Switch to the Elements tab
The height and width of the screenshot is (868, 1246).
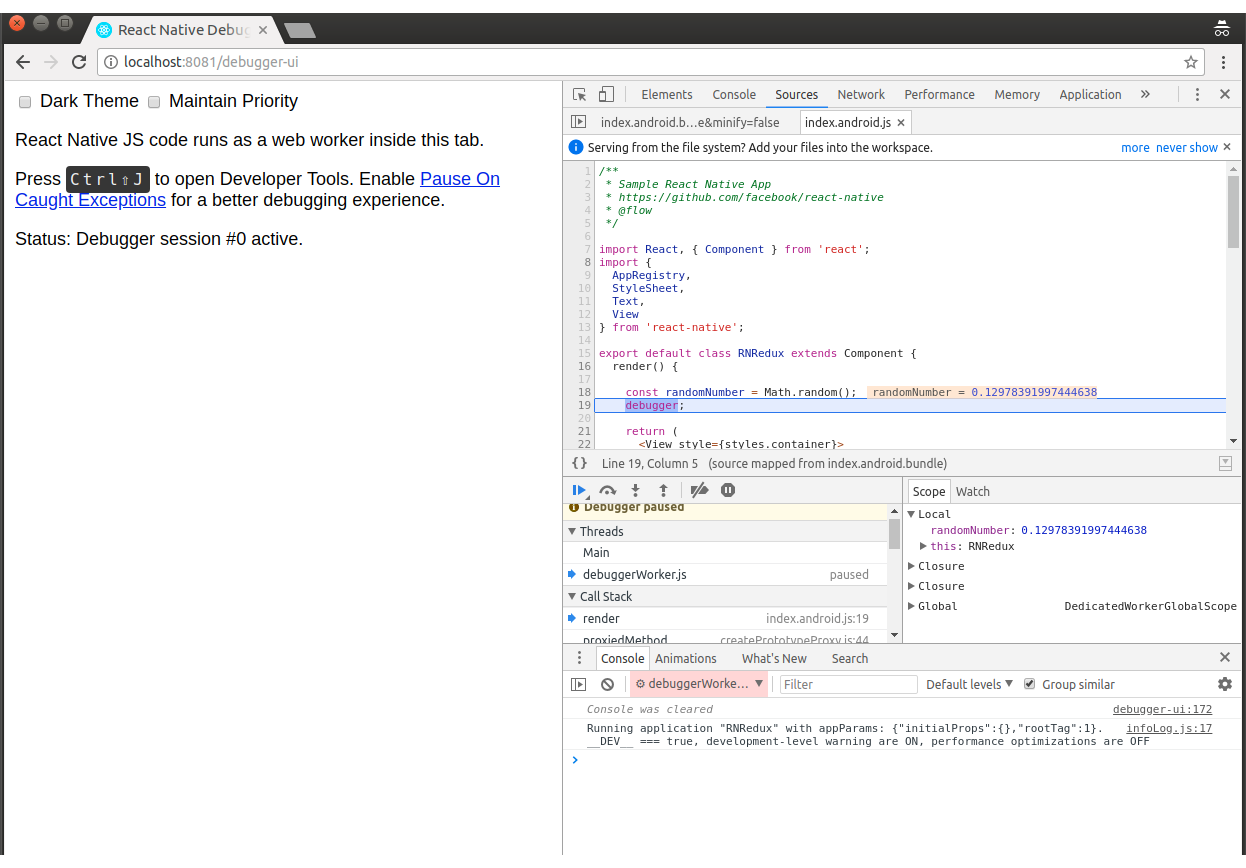(x=667, y=94)
